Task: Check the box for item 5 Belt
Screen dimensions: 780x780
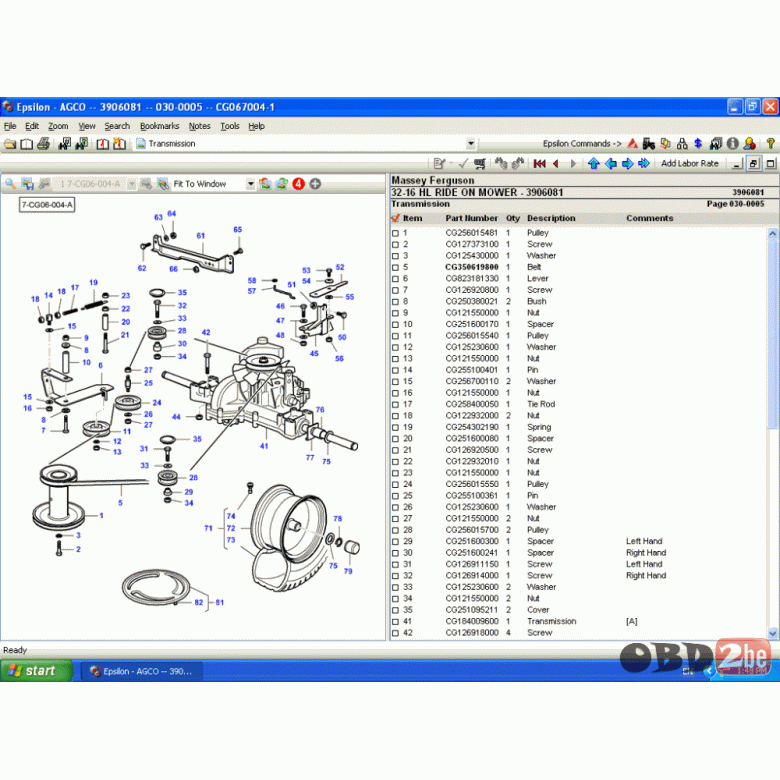Action: pos(395,268)
